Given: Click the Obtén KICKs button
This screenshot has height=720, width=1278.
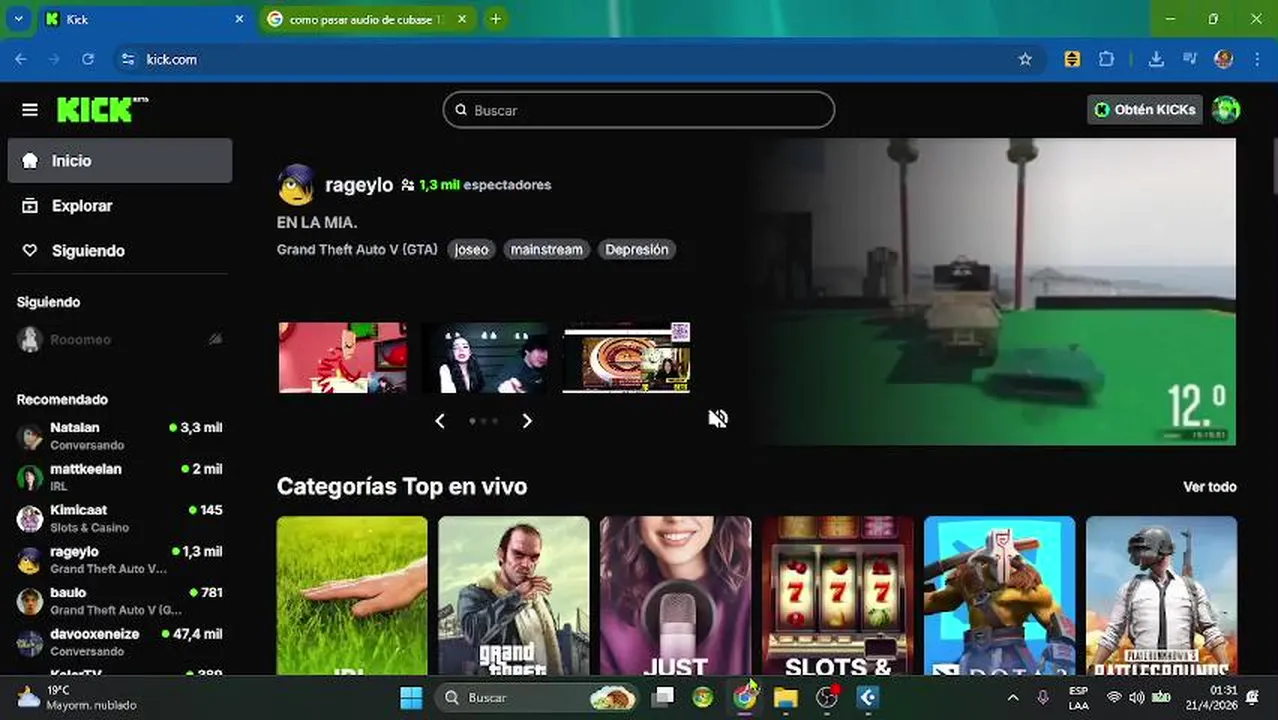Looking at the screenshot, I should coord(1145,110).
